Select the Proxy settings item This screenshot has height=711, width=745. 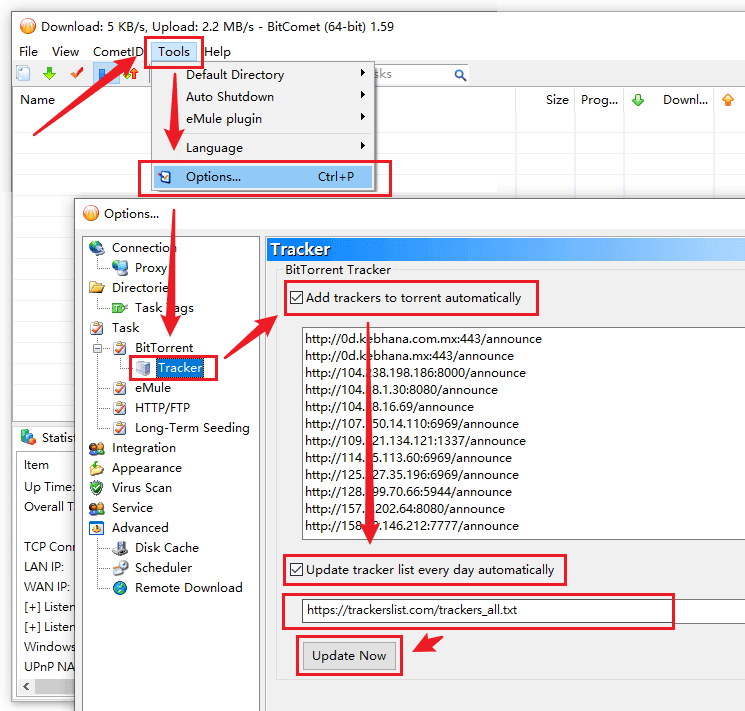(150, 268)
